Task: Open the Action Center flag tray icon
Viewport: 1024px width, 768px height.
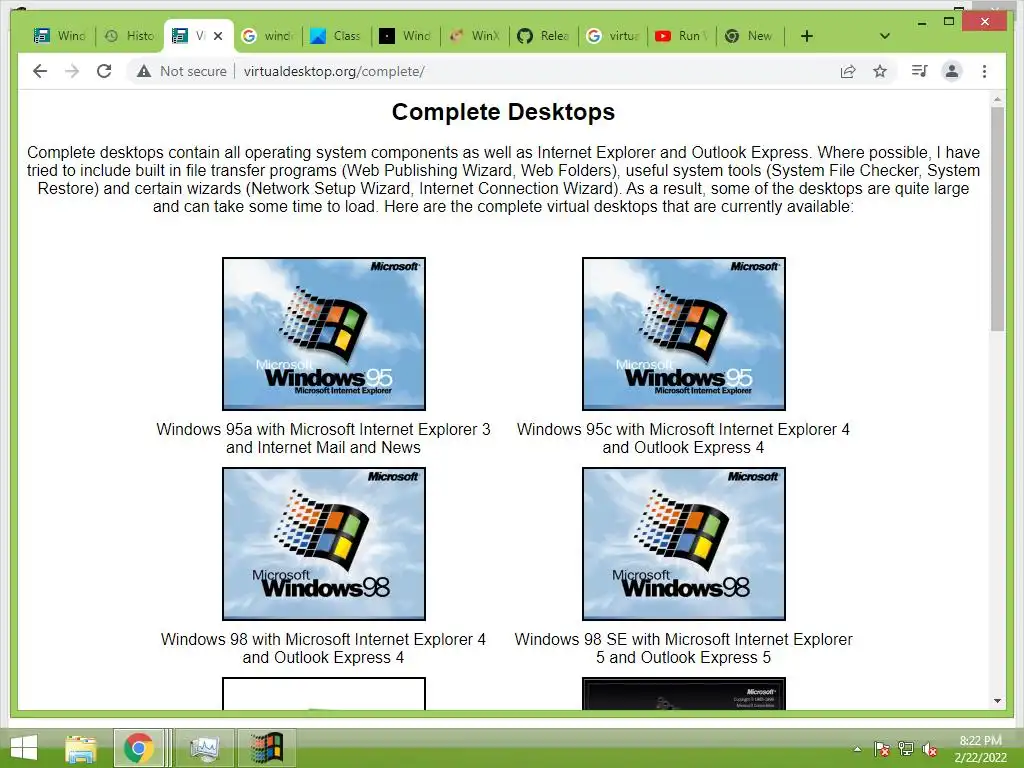Action: click(x=881, y=749)
